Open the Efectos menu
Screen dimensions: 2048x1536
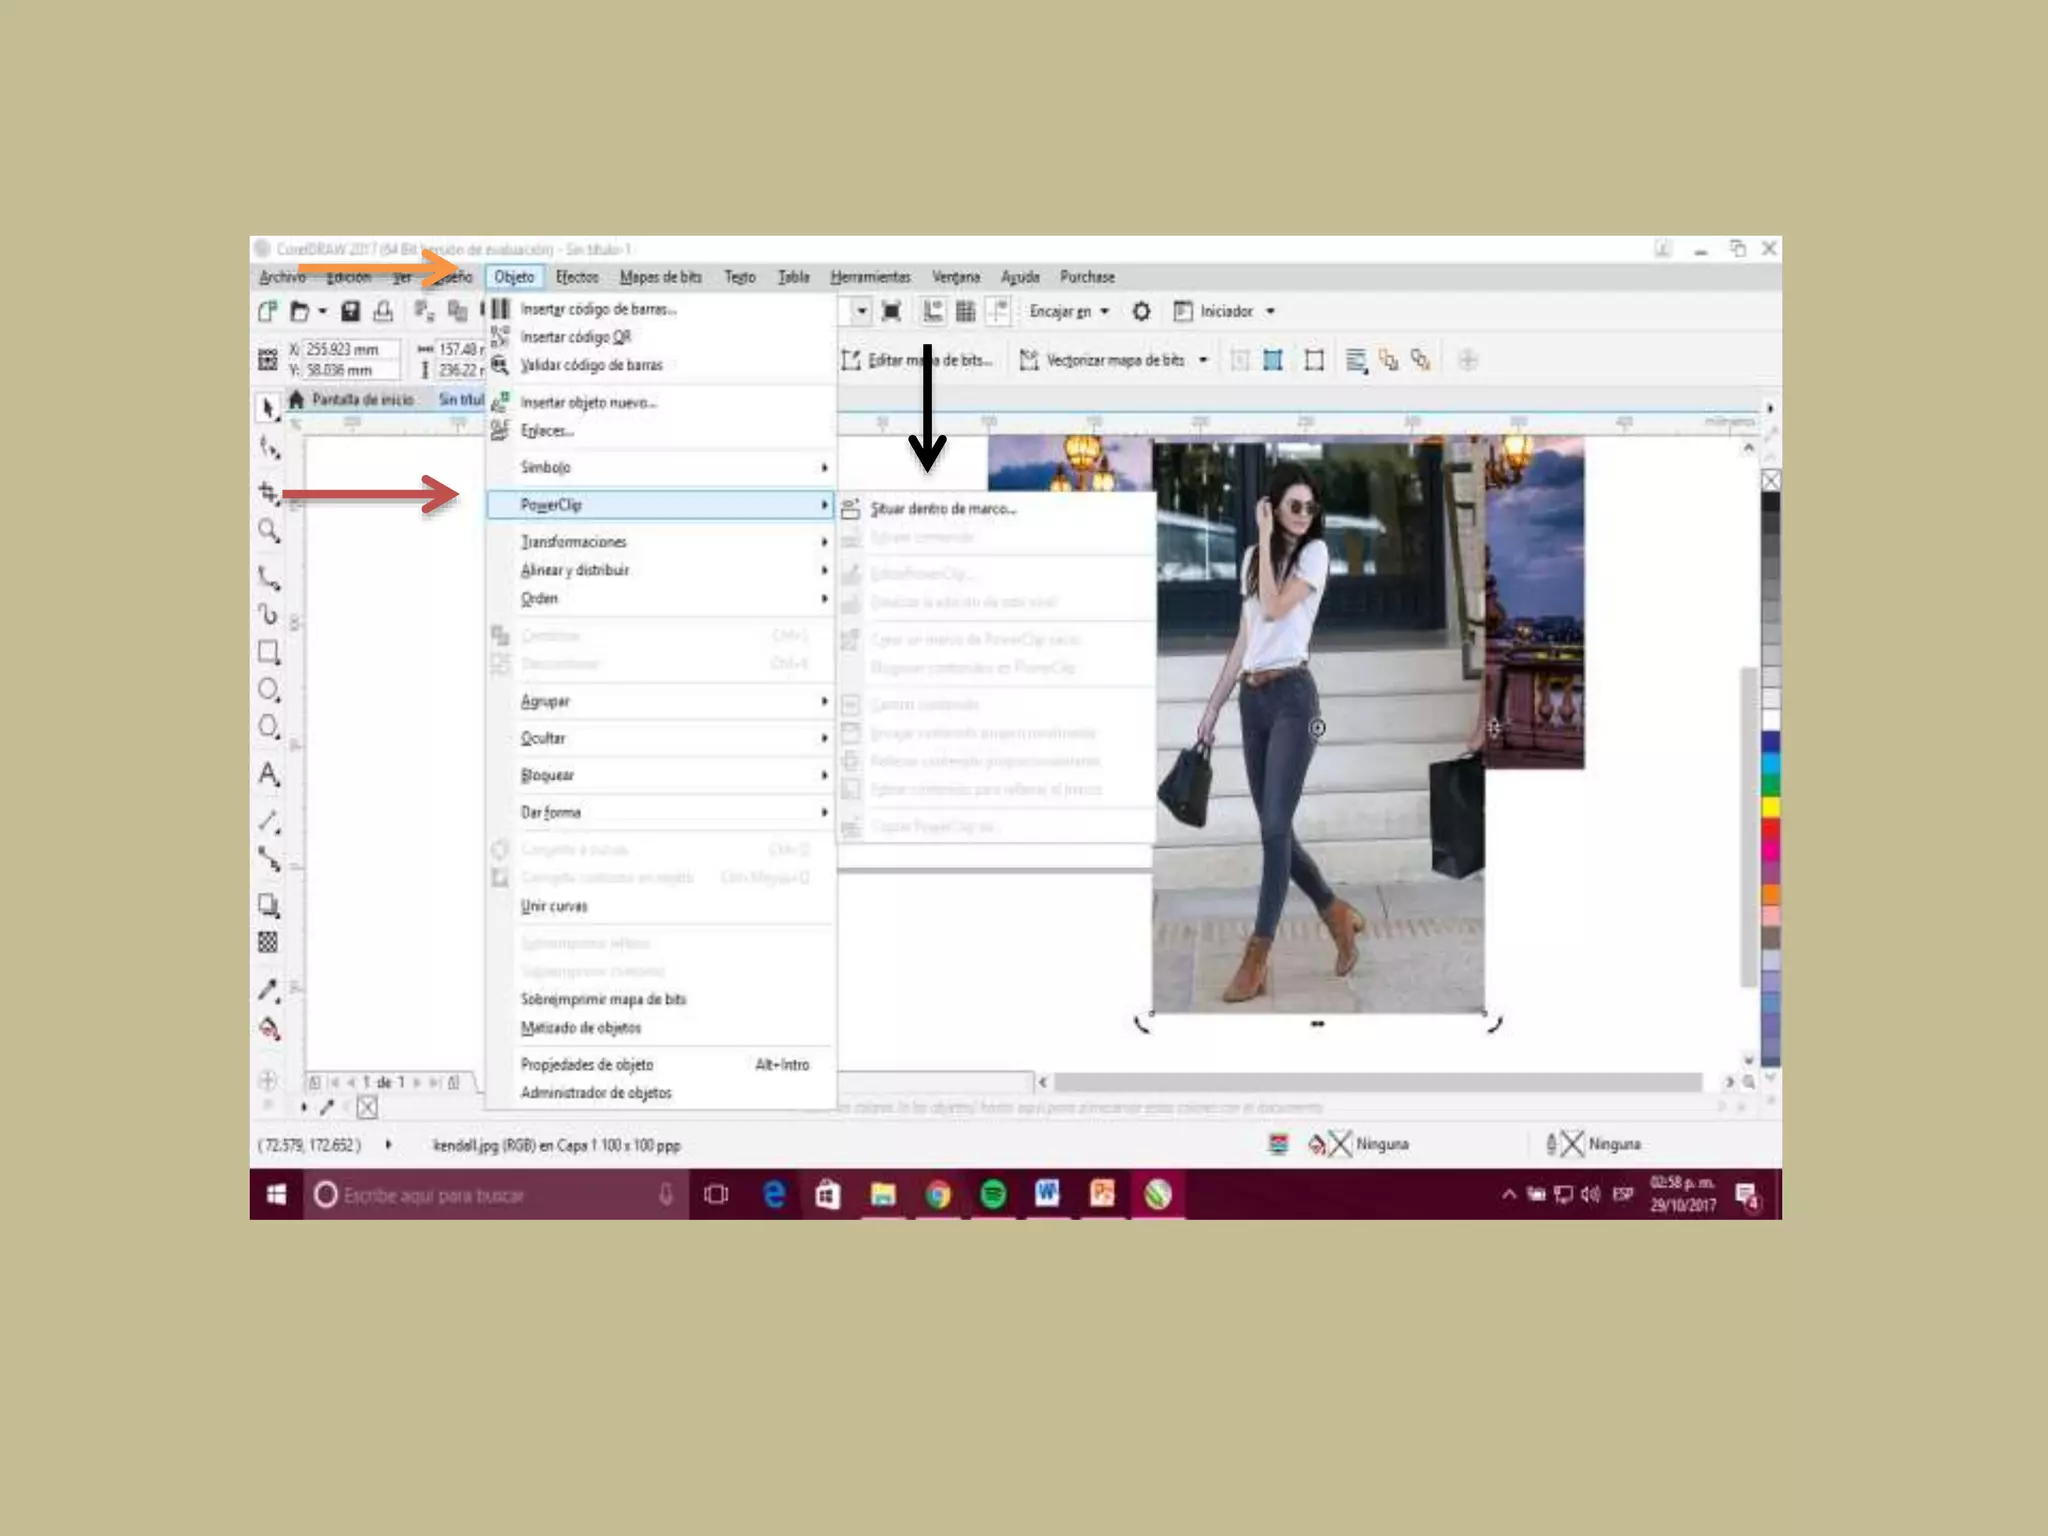point(577,277)
